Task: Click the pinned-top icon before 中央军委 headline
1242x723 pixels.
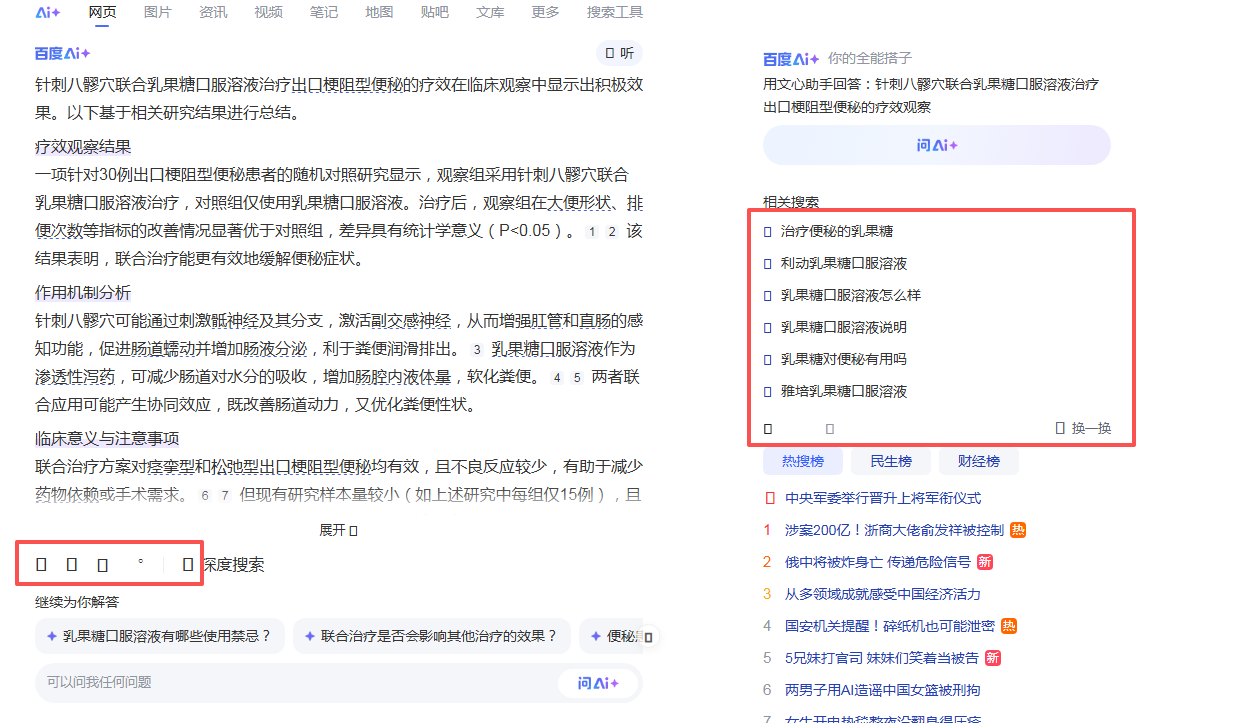Action: [x=769, y=498]
